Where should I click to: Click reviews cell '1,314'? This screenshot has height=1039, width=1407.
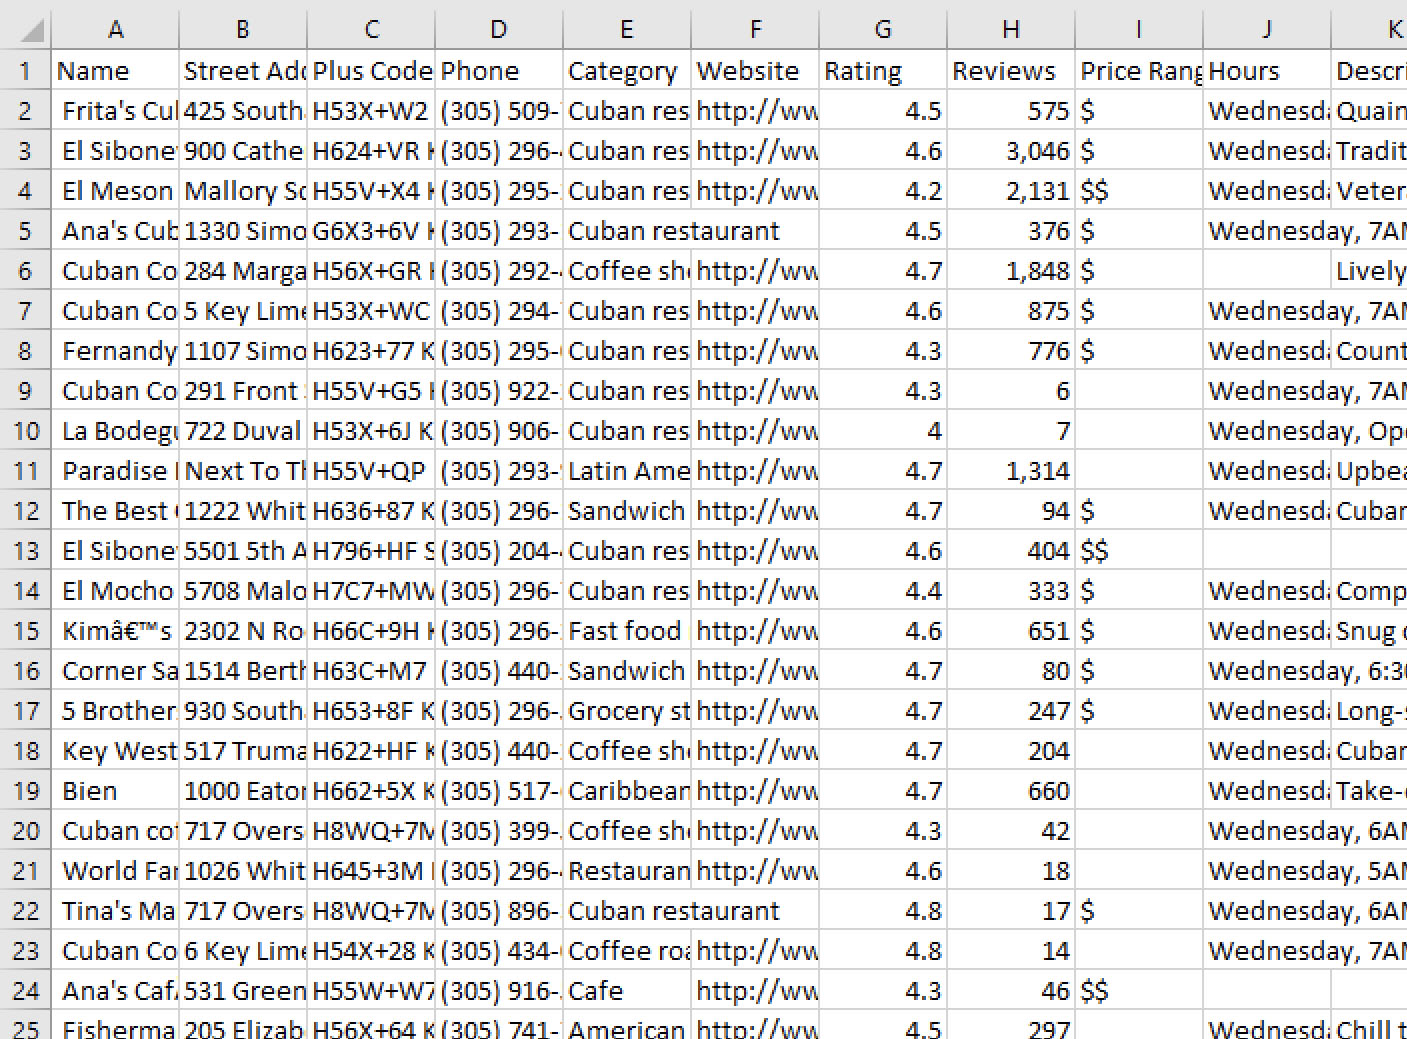1011,471
